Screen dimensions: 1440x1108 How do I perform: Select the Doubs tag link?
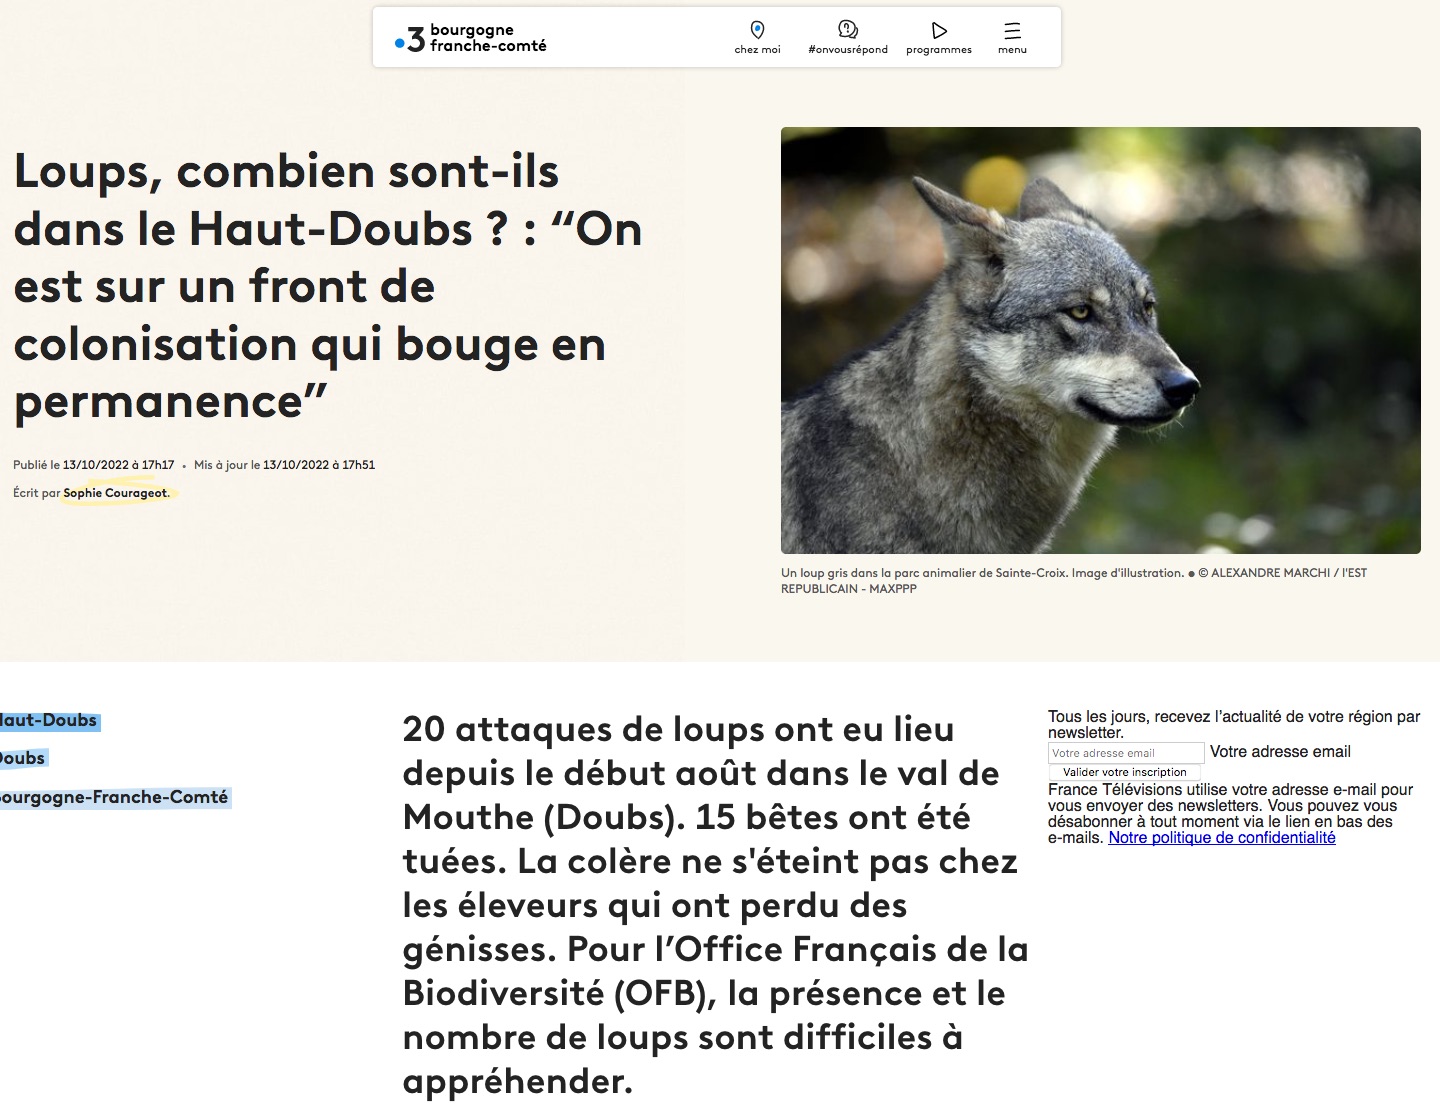pos(23,758)
